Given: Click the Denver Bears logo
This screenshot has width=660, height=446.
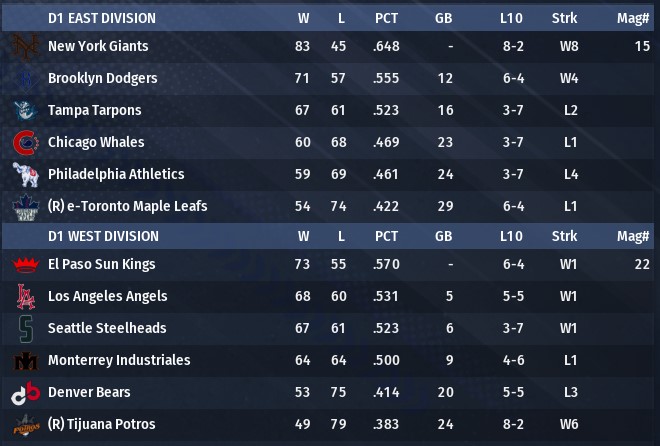Looking at the screenshot, I should [x=24, y=392].
